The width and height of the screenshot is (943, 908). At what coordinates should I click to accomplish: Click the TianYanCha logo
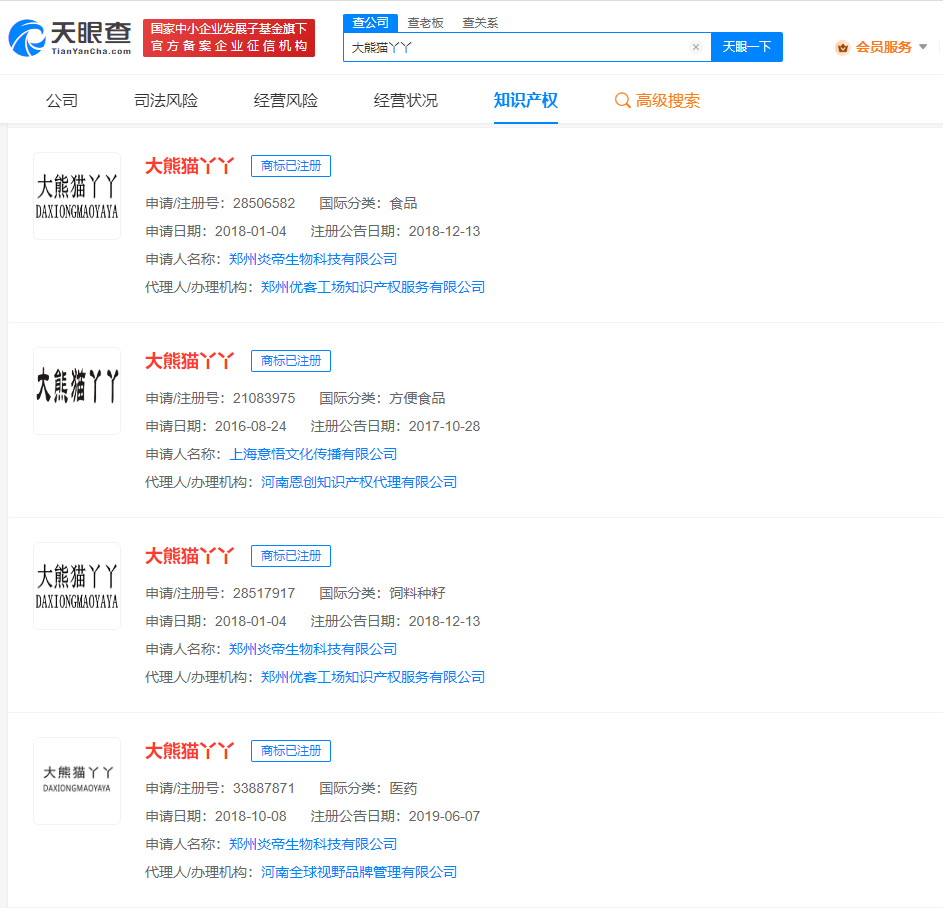pos(69,38)
